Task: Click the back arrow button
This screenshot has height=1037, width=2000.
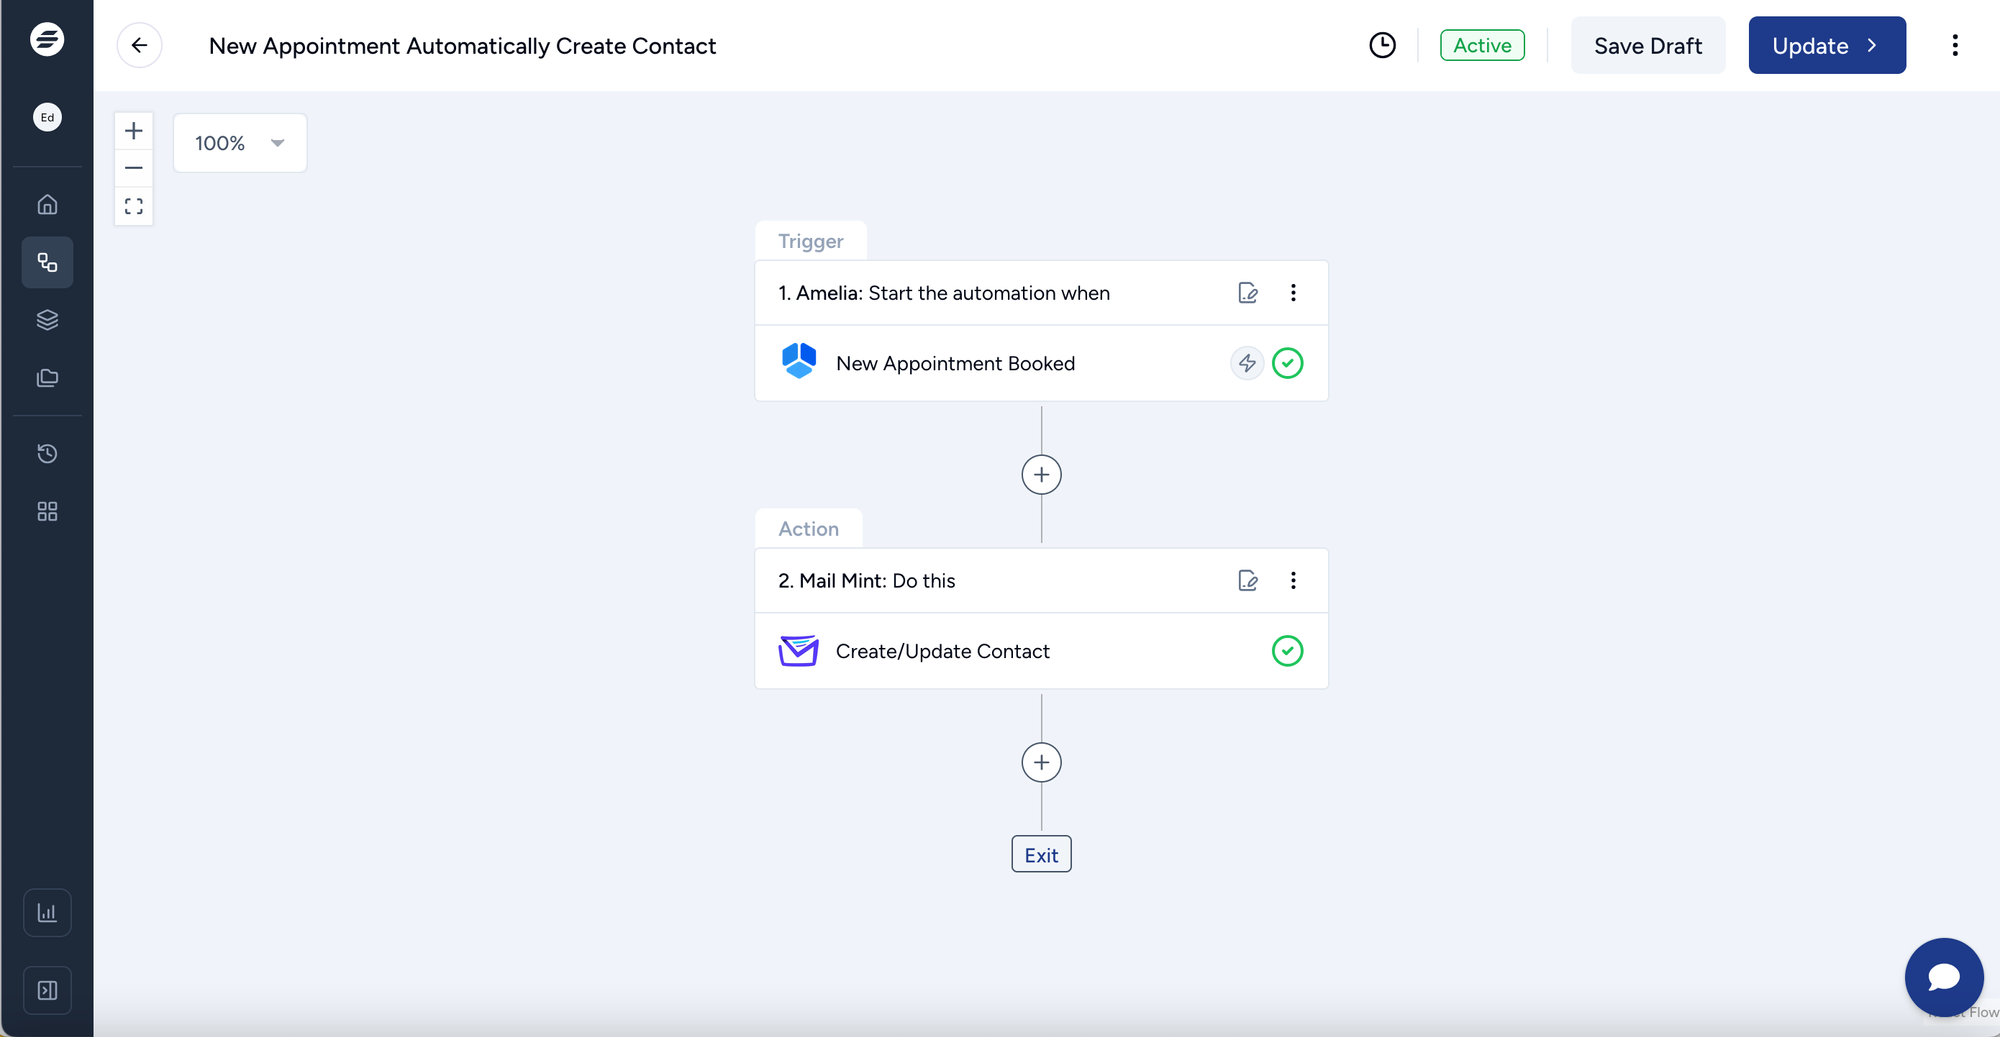Action: click(x=139, y=46)
